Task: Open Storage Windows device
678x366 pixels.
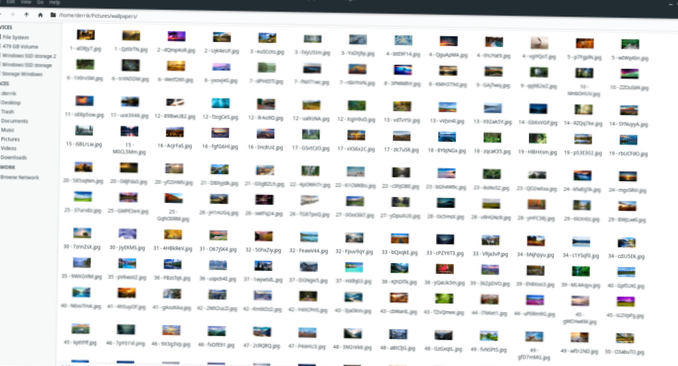Action: (22, 74)
